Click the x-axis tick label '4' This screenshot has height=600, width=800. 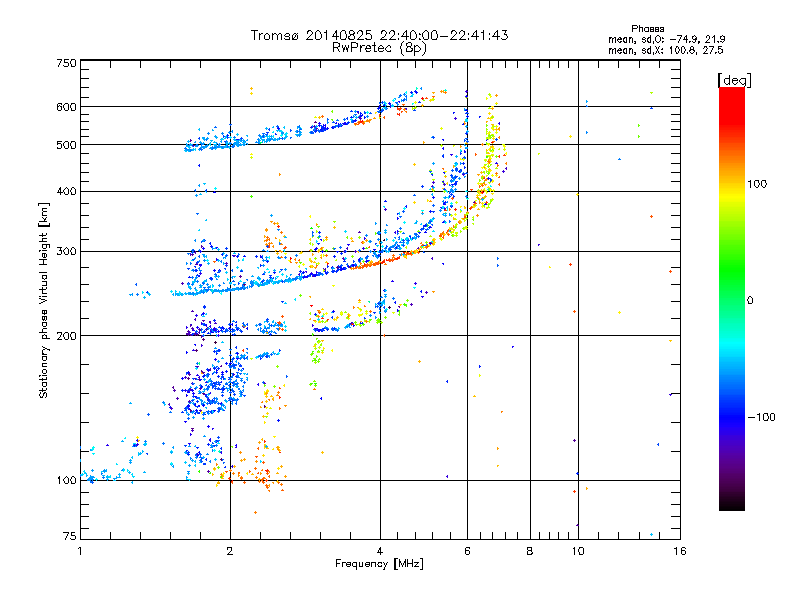[x=380, y=551]
